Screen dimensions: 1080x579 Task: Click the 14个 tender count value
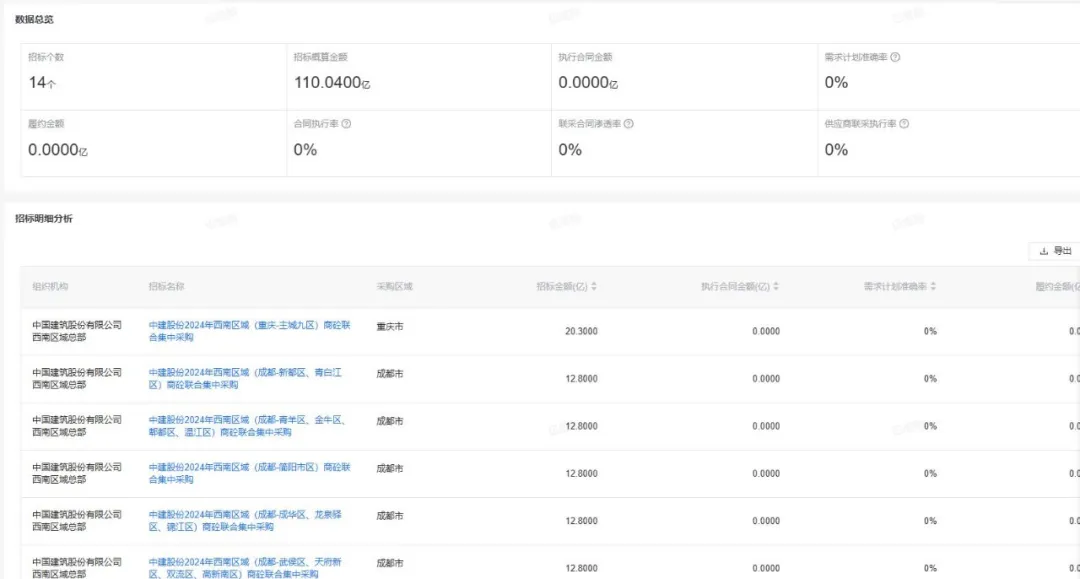pos(42,83)
